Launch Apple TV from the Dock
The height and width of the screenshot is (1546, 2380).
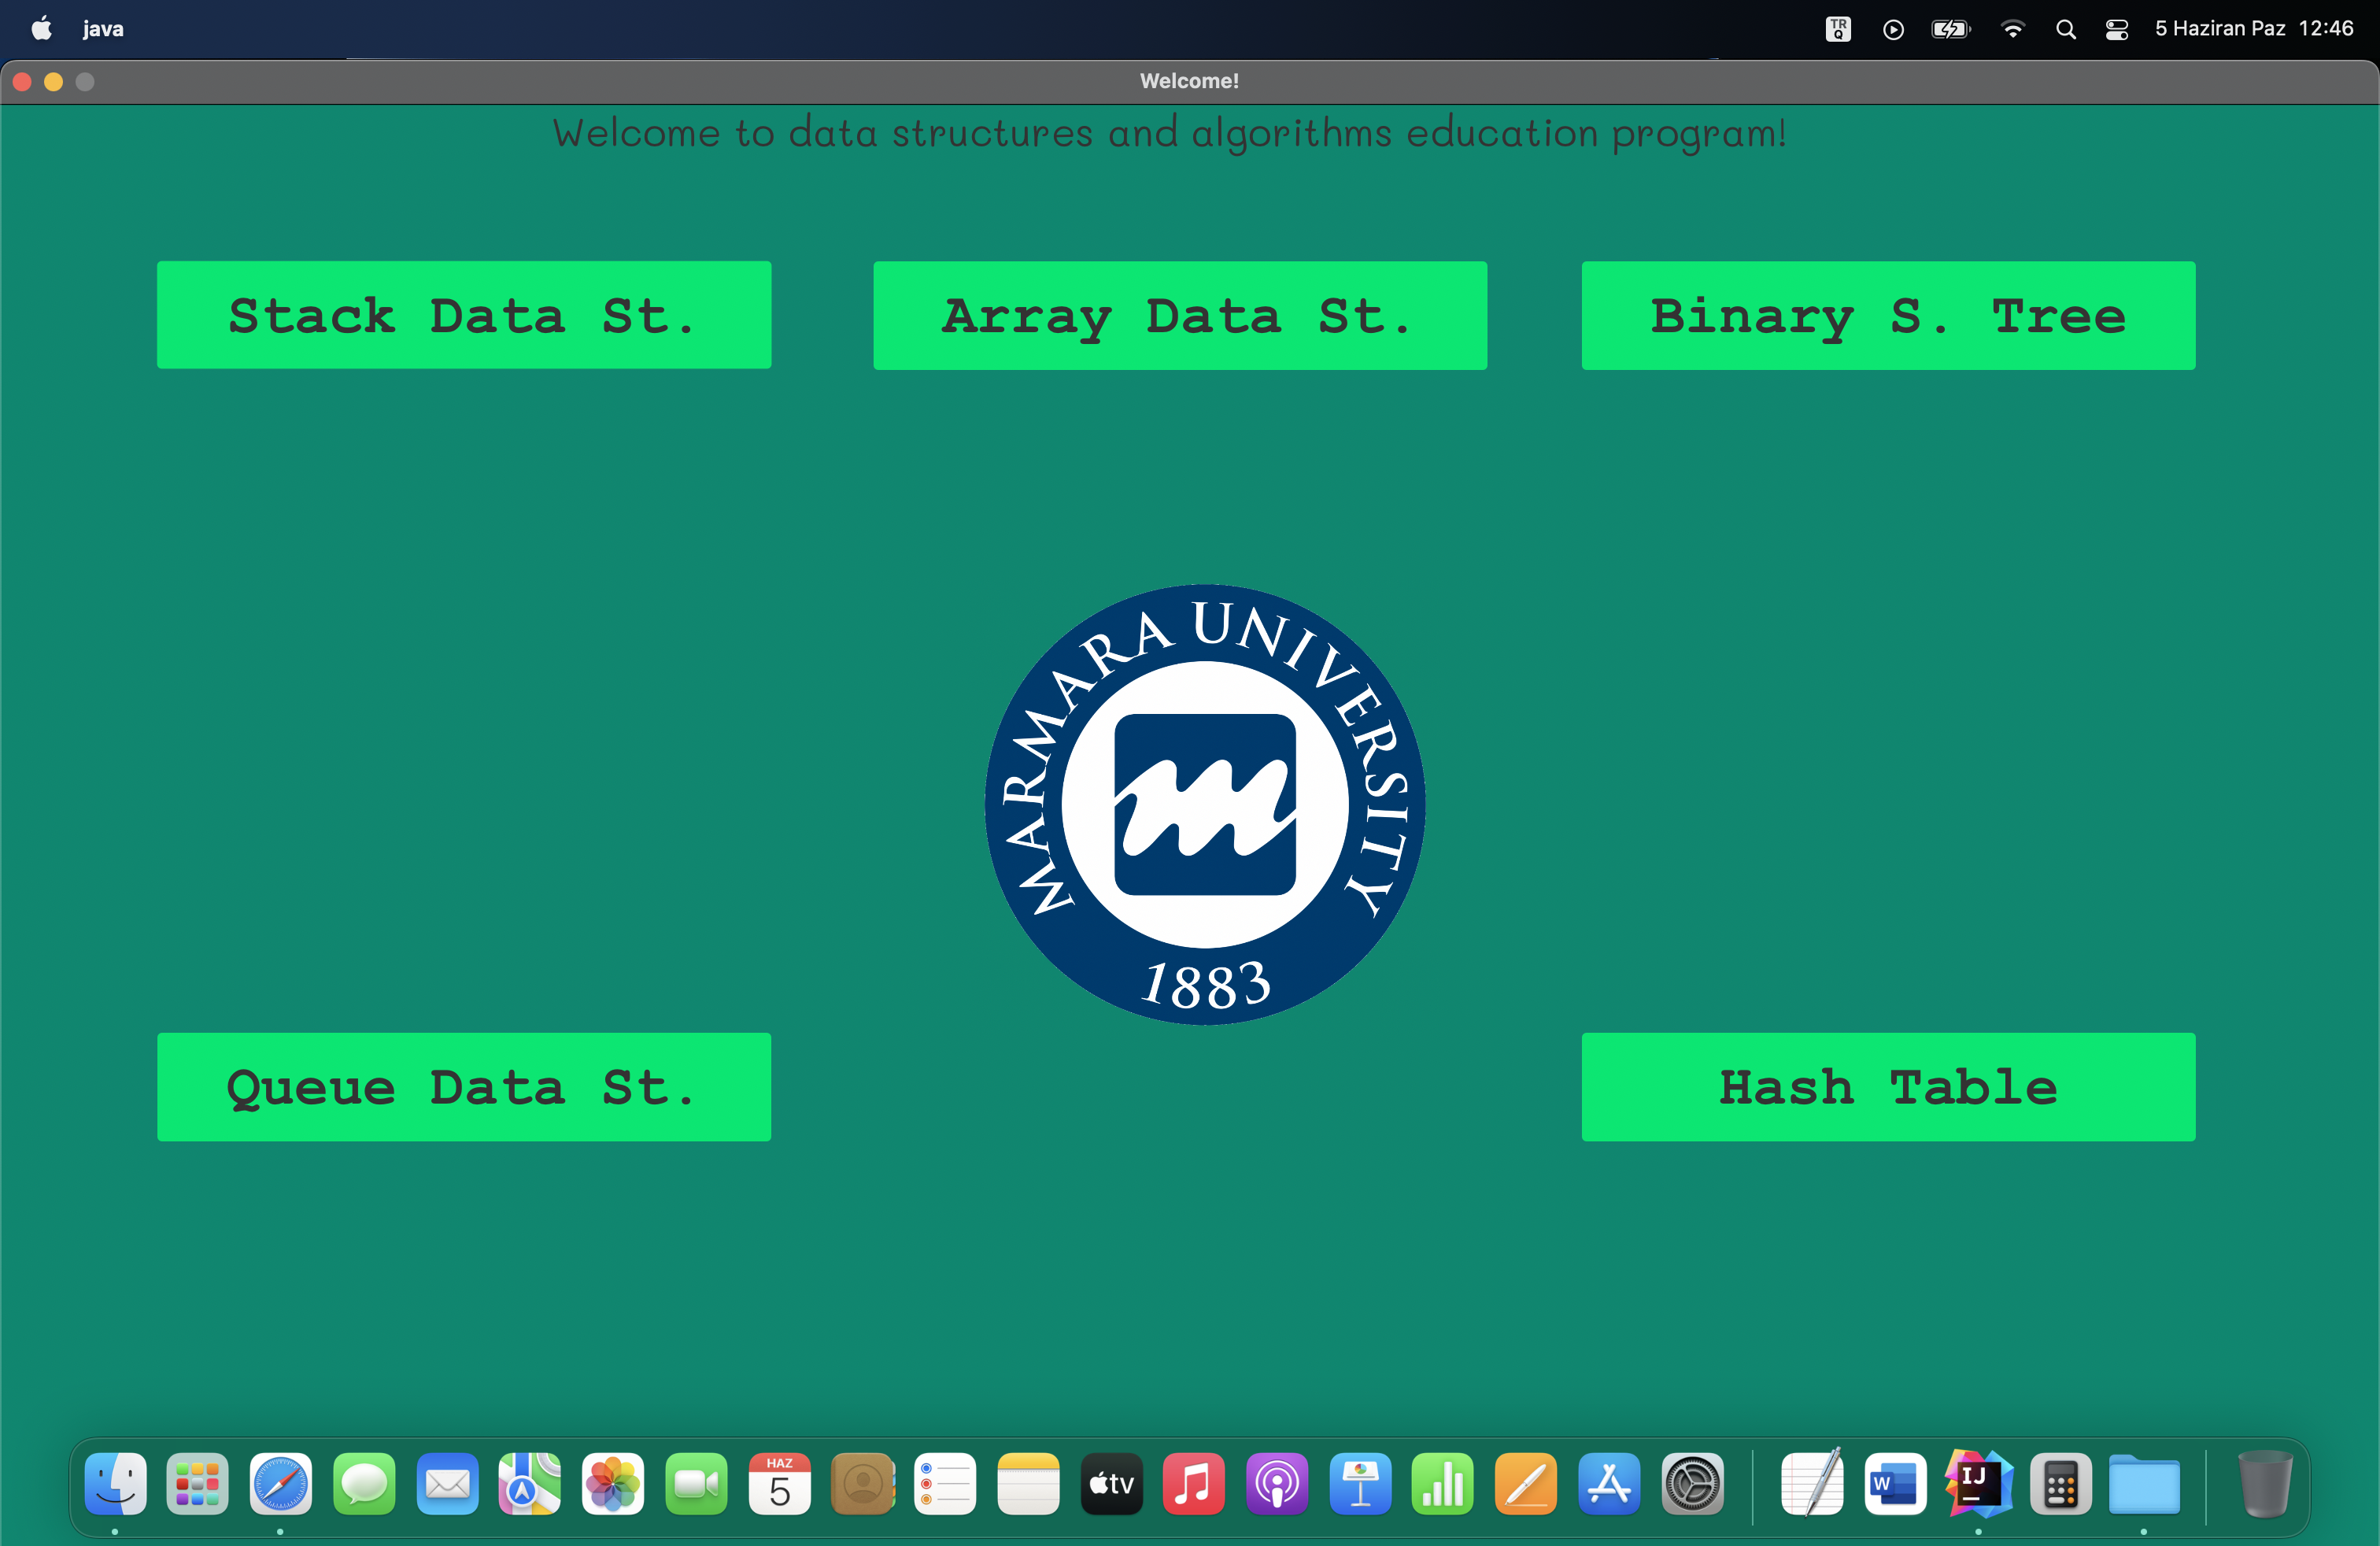pos(1111,1483)
